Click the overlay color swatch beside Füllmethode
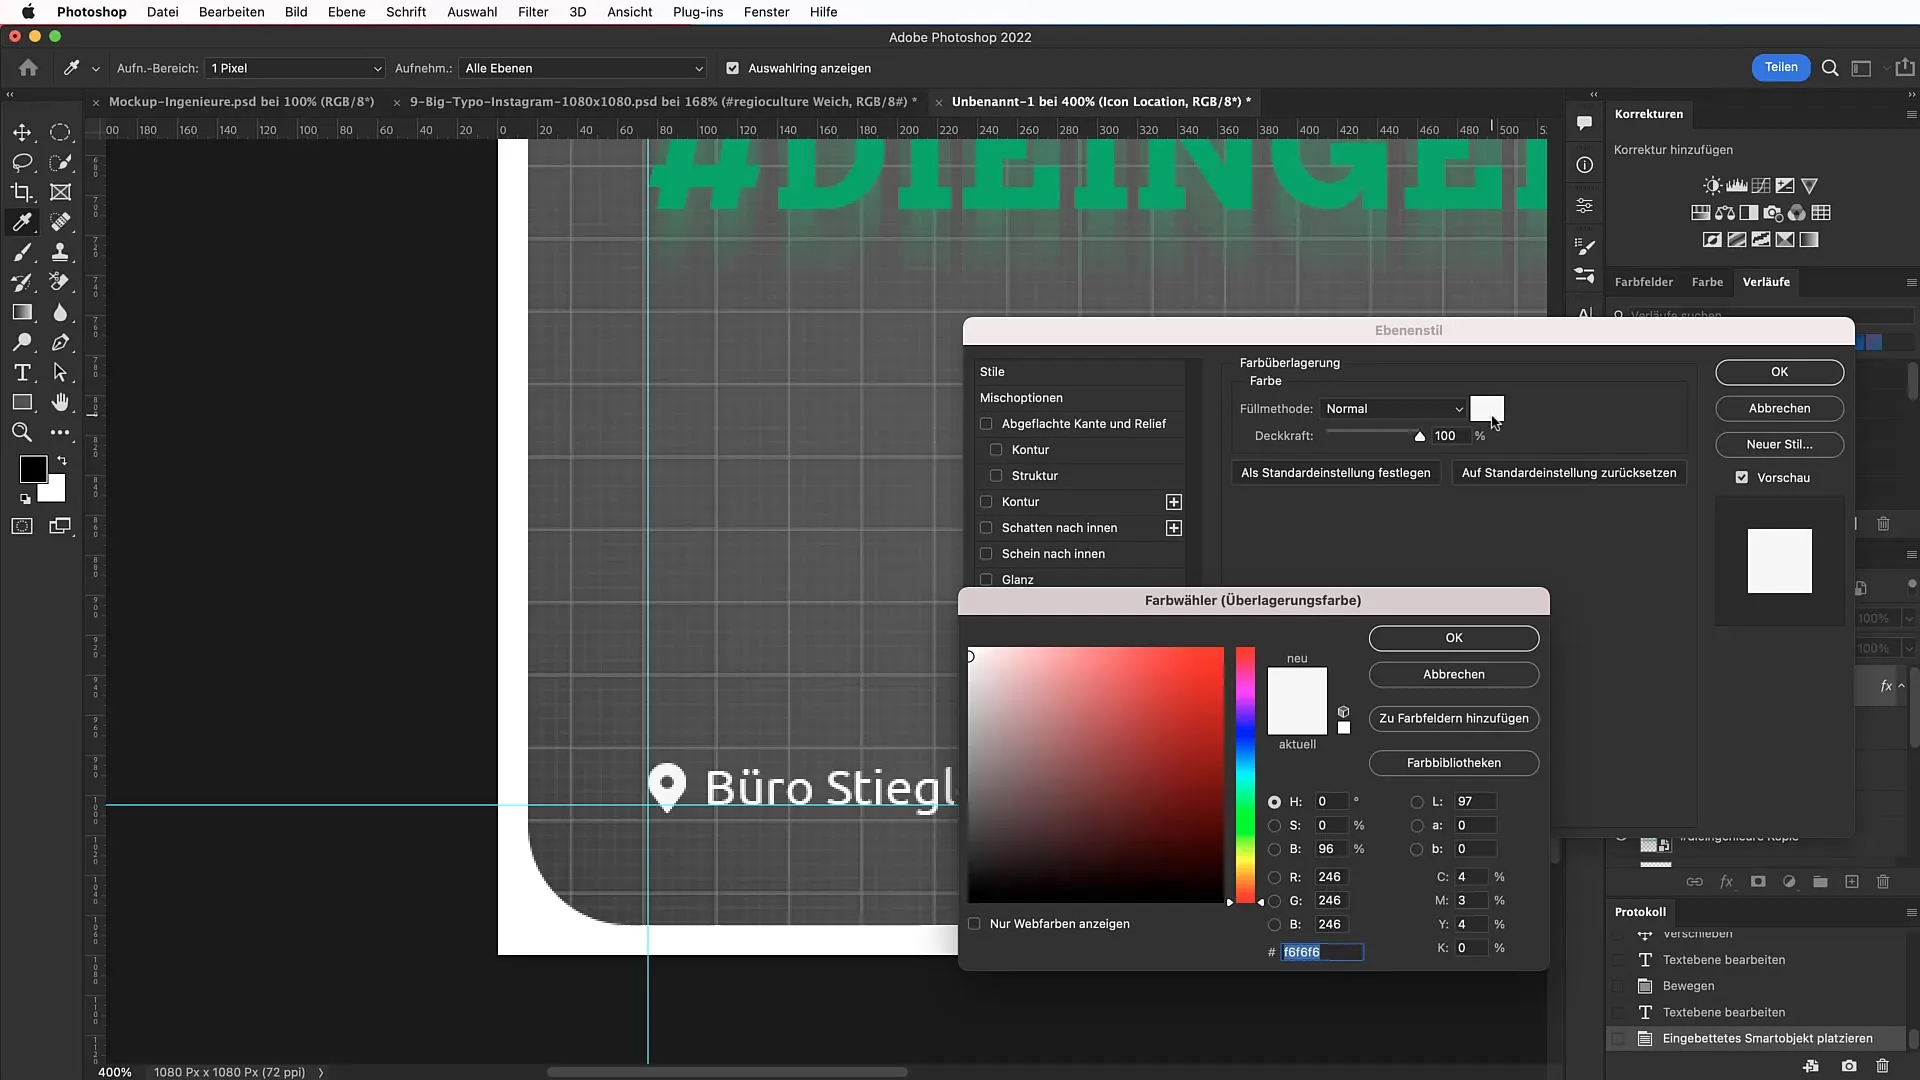 pyautogui.click(x=1486, y=408)
